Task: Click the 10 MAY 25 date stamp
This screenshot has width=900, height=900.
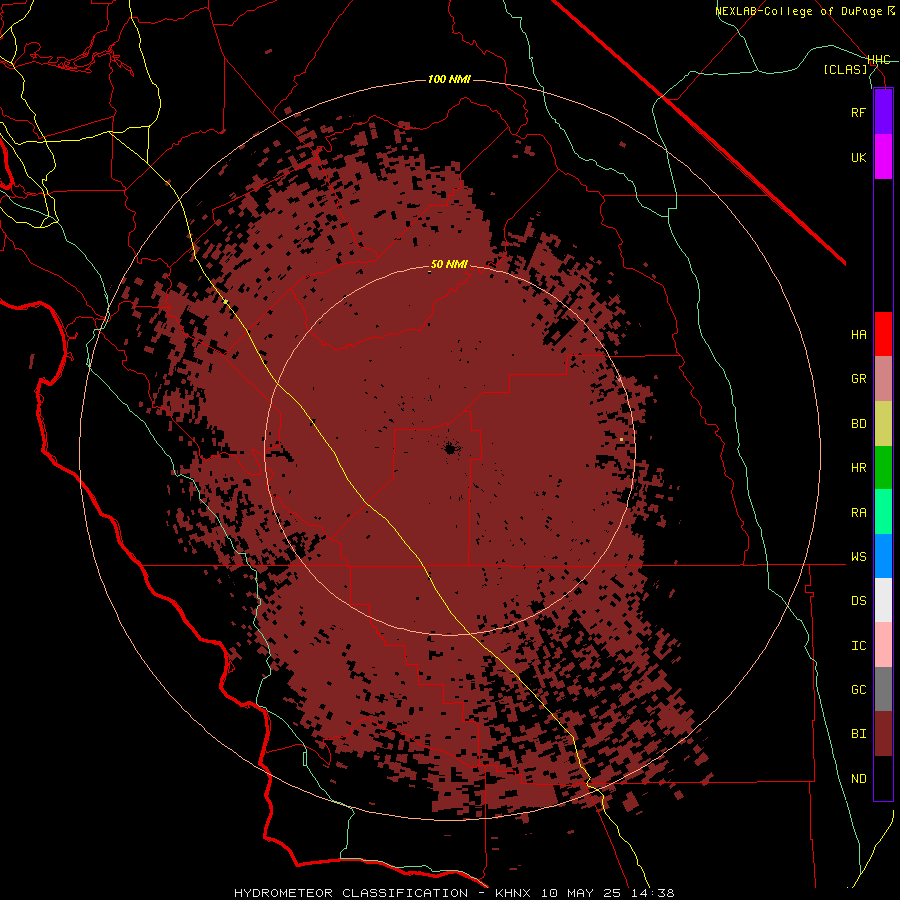Action: coord(580,893)
